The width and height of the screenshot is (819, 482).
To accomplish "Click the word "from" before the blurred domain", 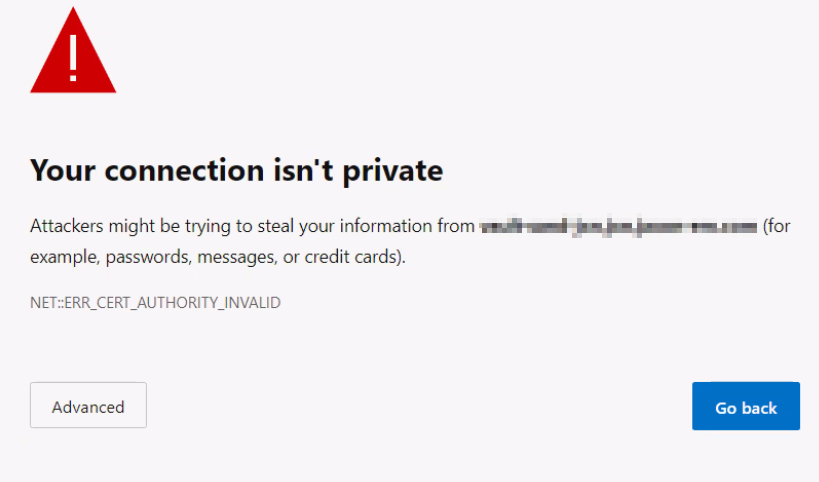I will [456, 227].
